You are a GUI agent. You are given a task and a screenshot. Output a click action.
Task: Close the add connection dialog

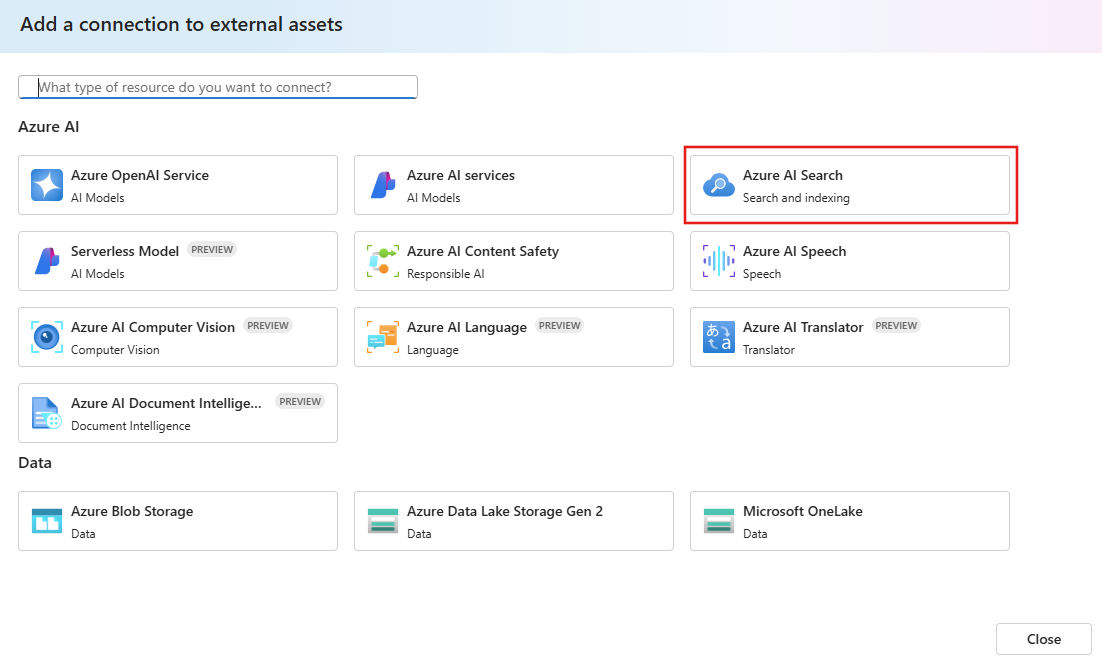[x=1044, y=639]
